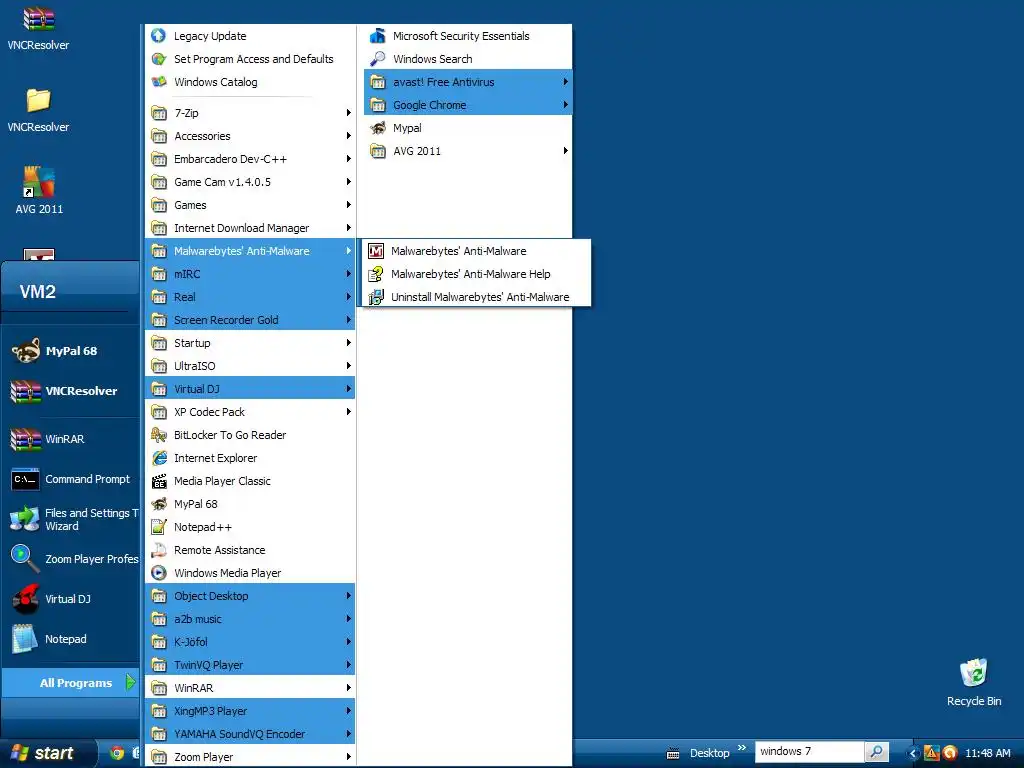Open Malwarebytes' Anti-Malware Help icon
The width and height of the screenshot is (1024, 768).
click(x=376, y=274)
